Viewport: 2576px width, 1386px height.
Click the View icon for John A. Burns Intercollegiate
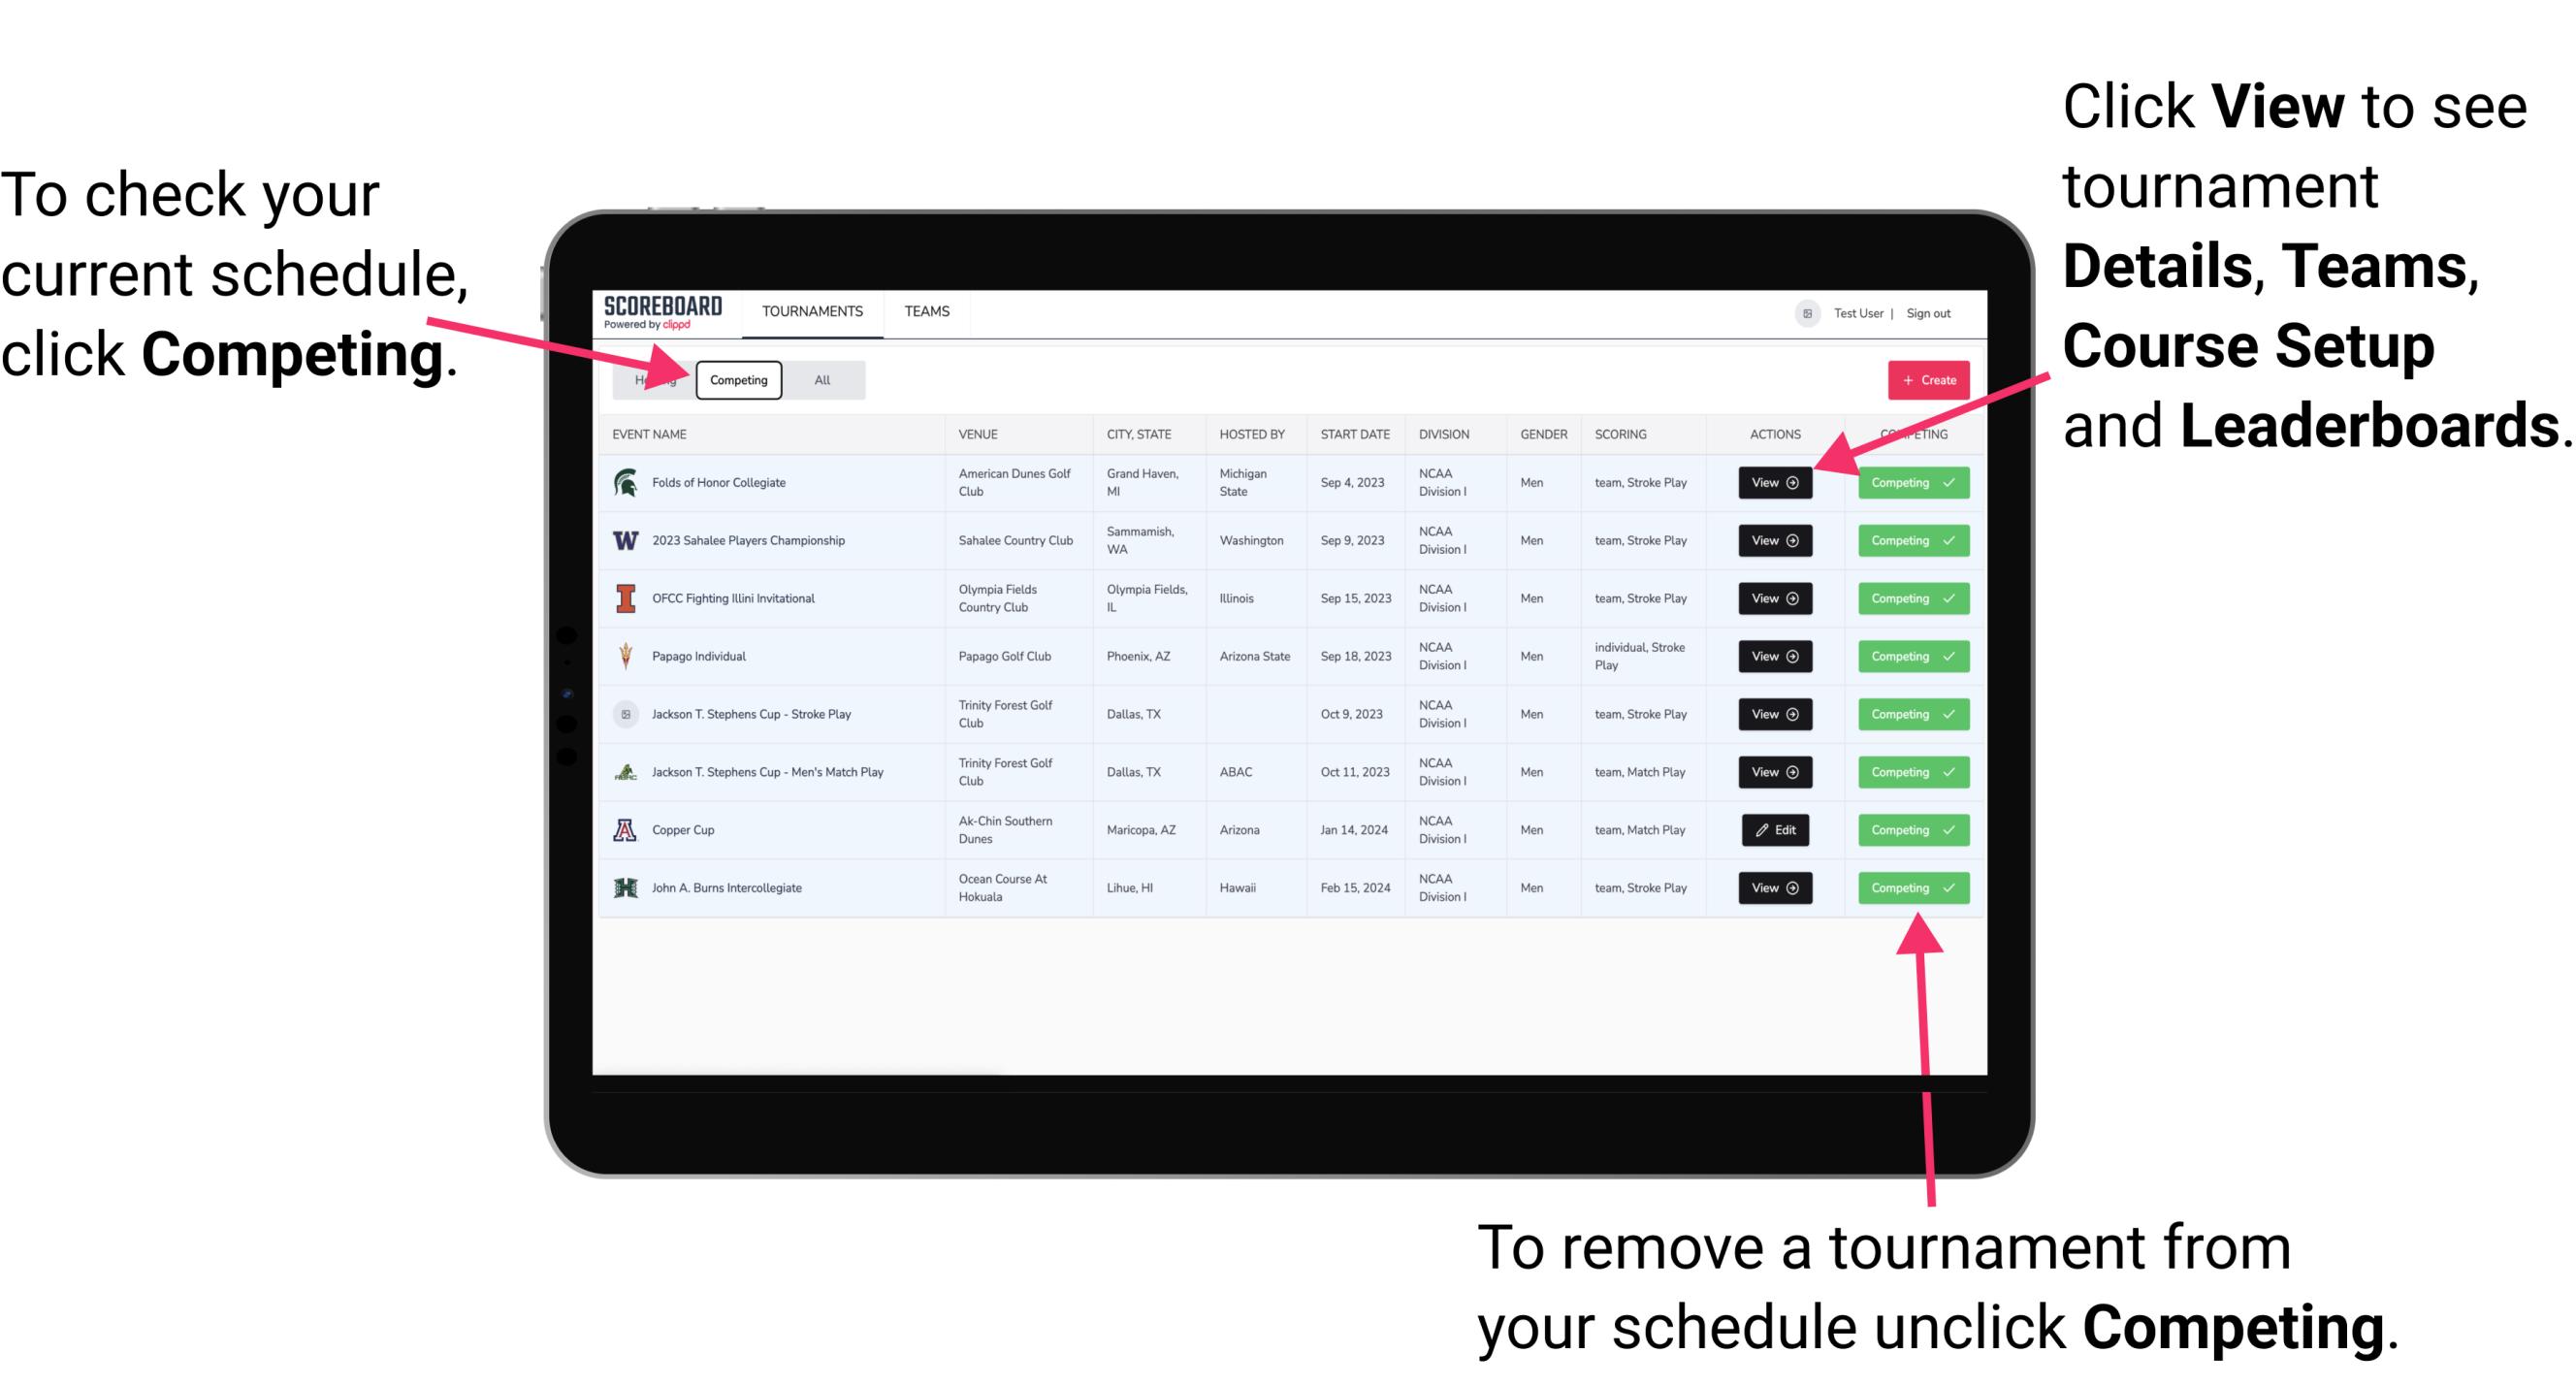1776,887
